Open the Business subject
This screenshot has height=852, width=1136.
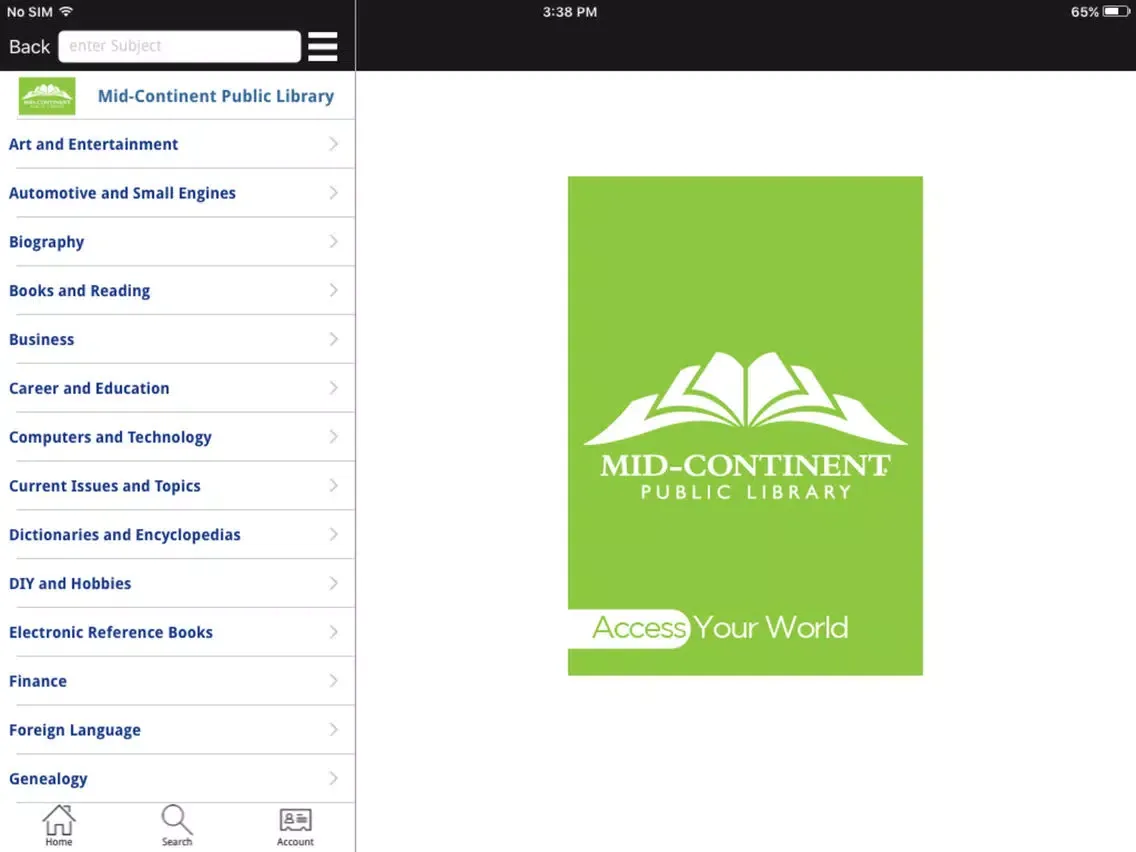[178, 339]
